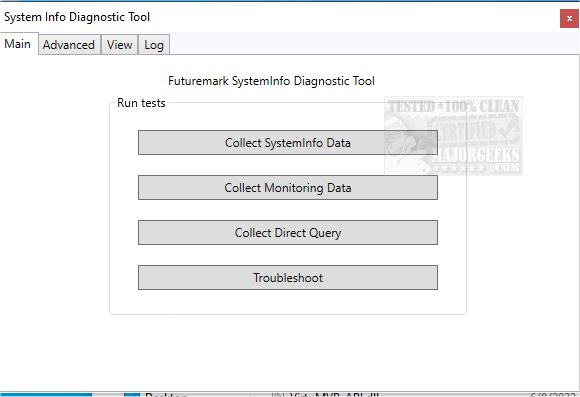Screen dimensions: 580x397
Task: Click the partially hidden Desktop label
Action: [x=166, y=395]
